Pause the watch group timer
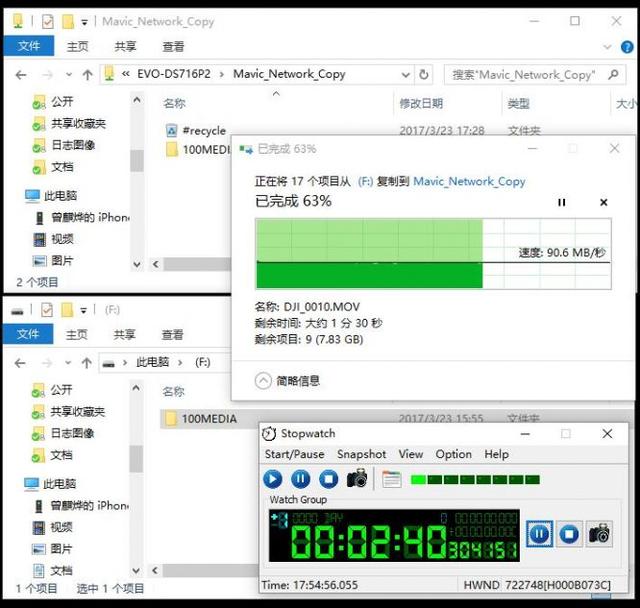 (539, 534)
